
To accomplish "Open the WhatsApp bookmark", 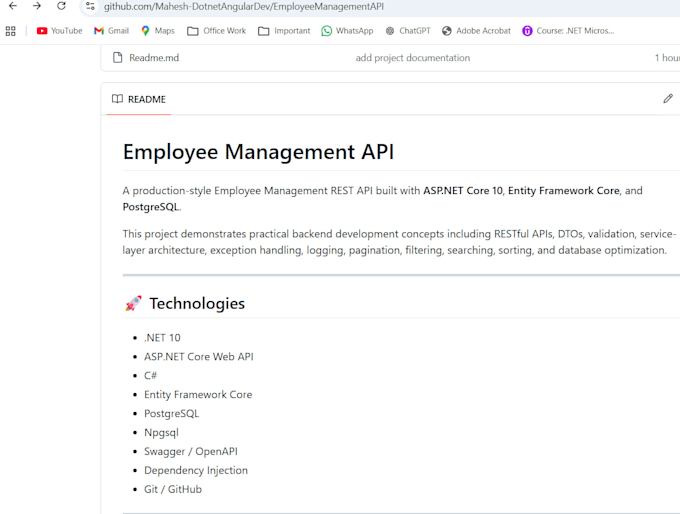I will coord(347,31).
